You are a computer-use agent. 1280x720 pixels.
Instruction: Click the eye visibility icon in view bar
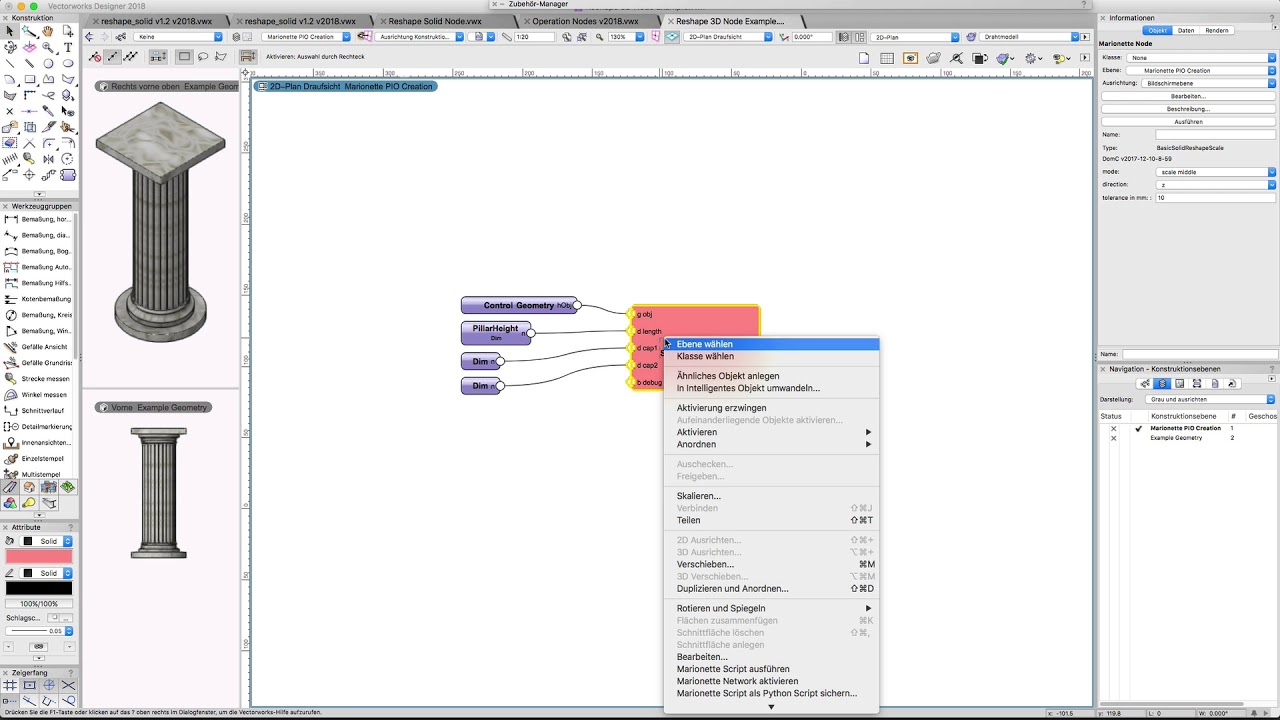click(x=911, y=58)
